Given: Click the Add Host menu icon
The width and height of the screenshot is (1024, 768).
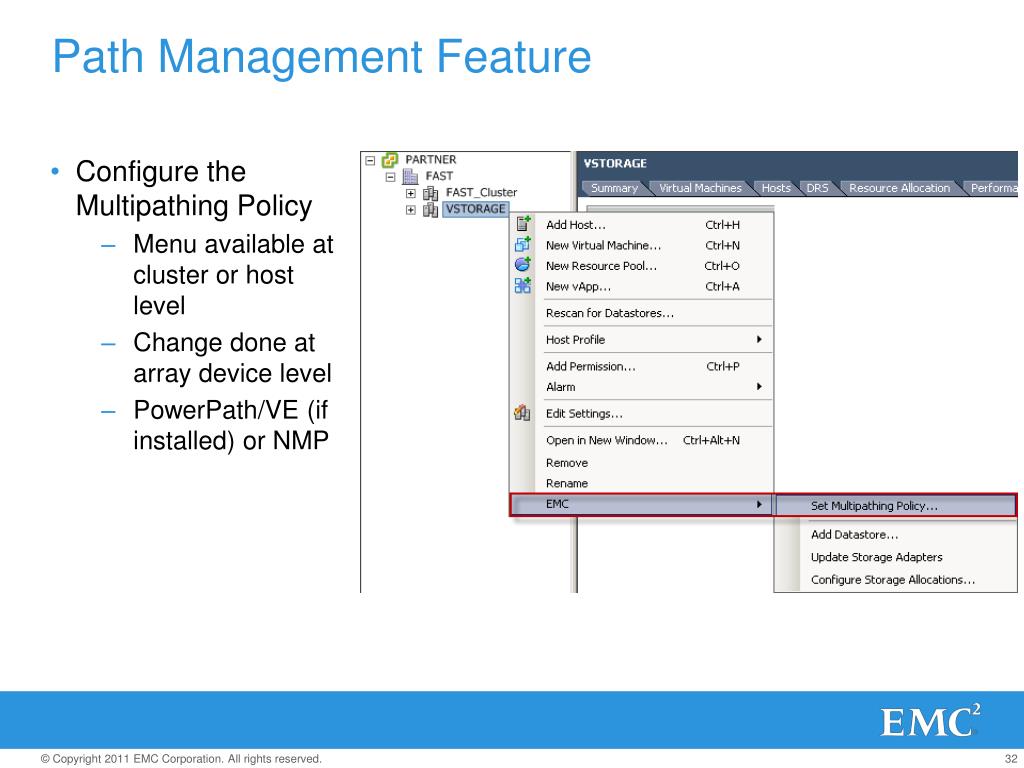Looking at the screenshot, I should [x=522, y=224].
